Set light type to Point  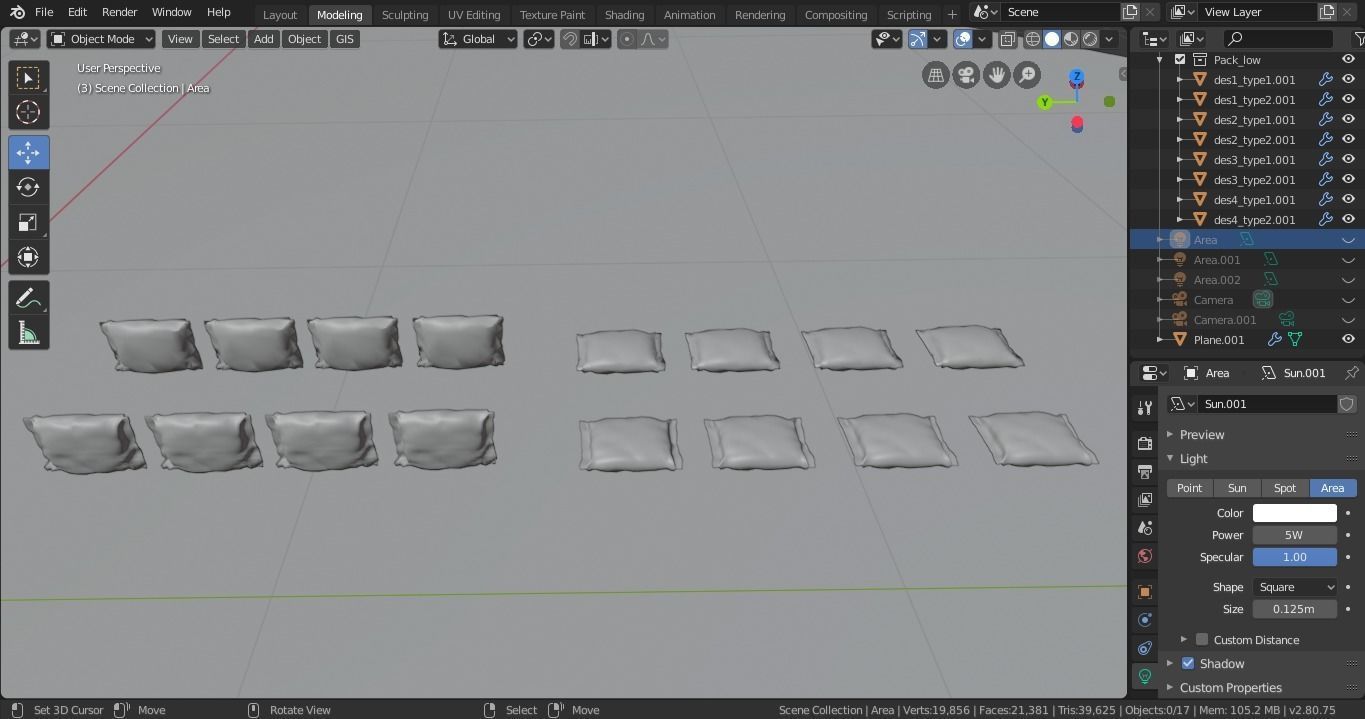(x=1189, y=488)
